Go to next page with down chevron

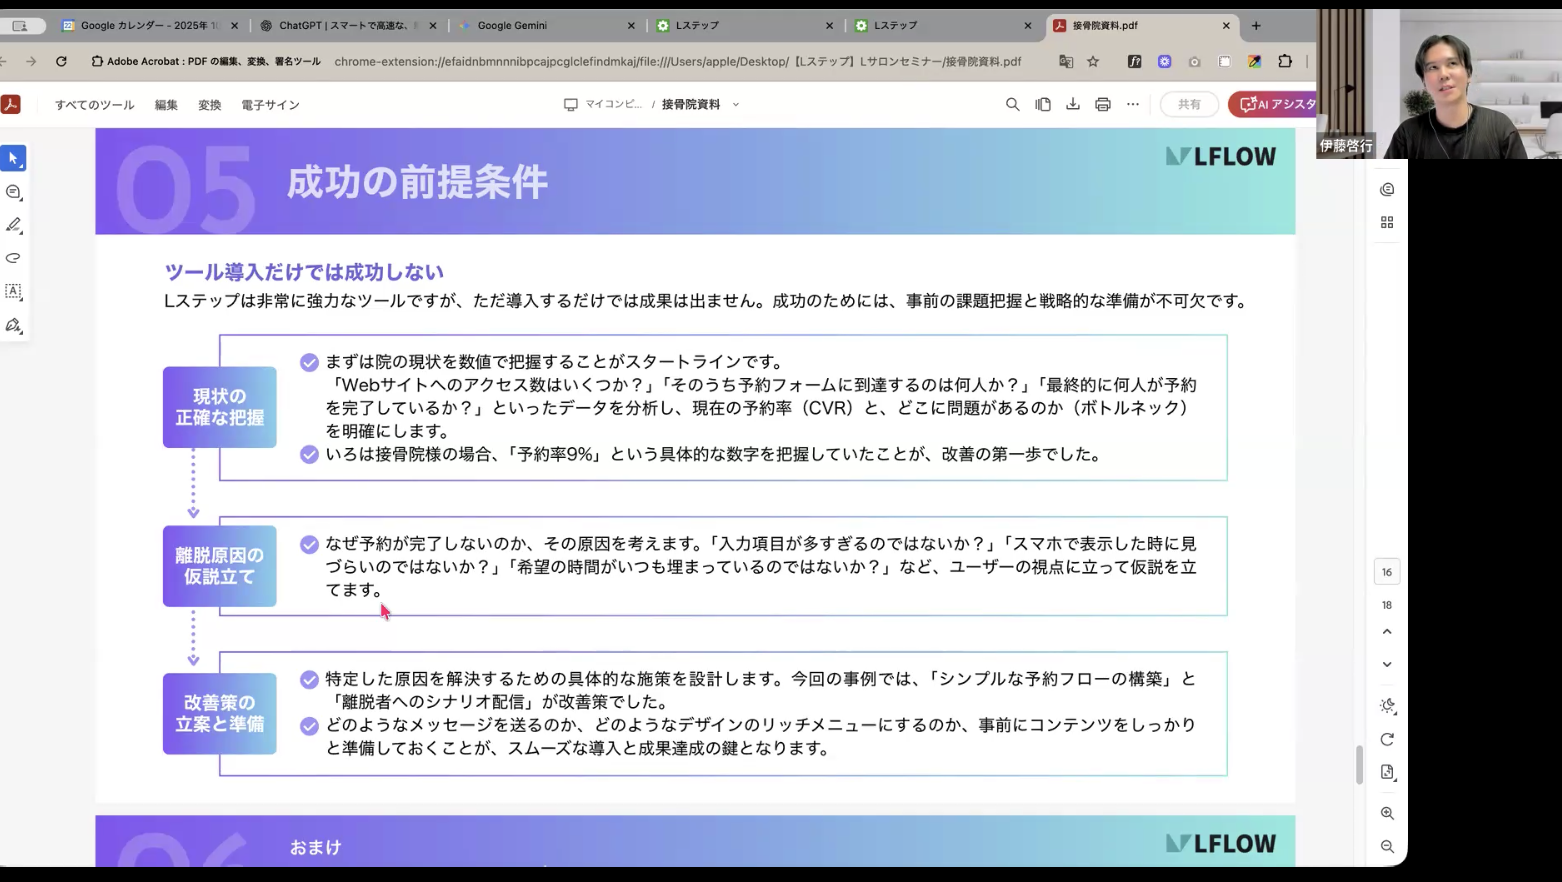[x=1387, y=664]
